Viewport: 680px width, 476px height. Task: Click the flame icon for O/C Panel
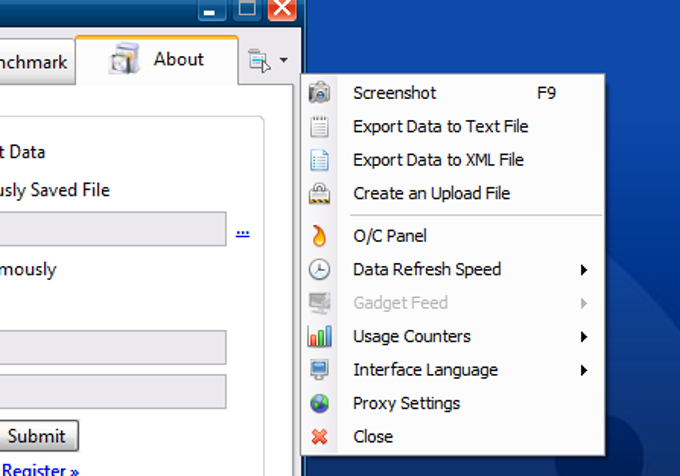tap(319, 236)
